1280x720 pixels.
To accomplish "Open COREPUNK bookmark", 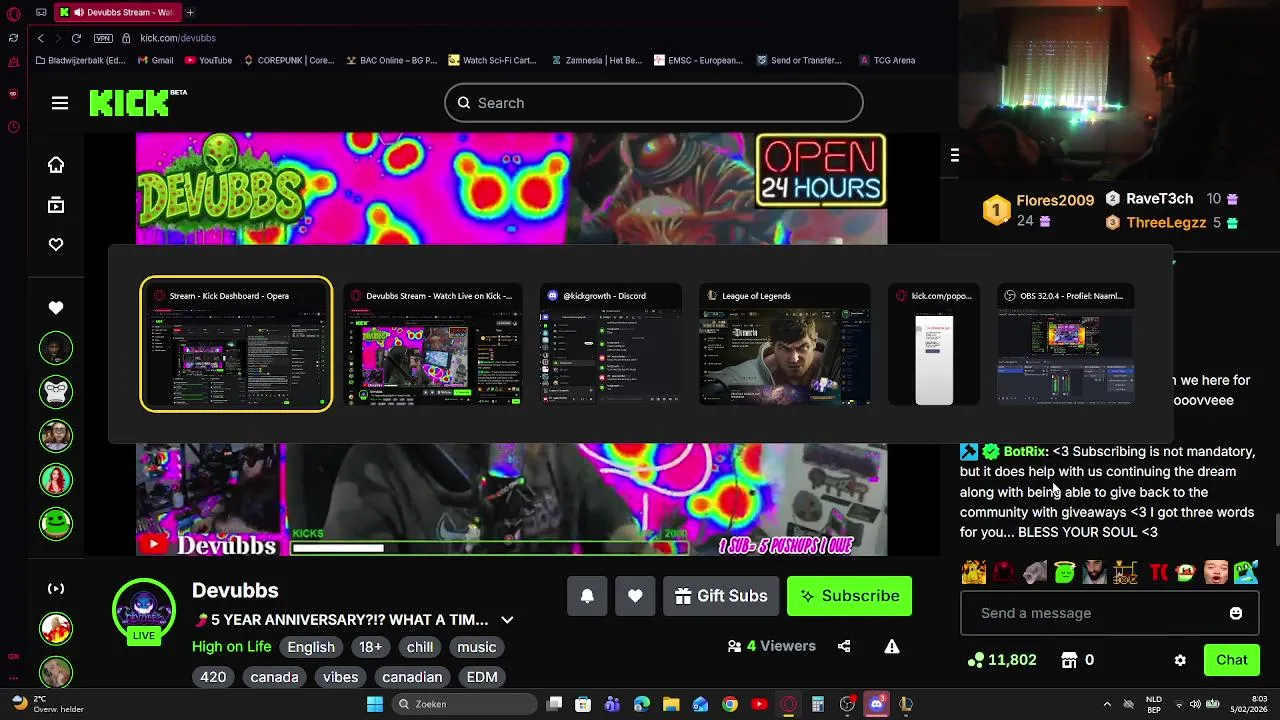I will [x=288, y=60].
